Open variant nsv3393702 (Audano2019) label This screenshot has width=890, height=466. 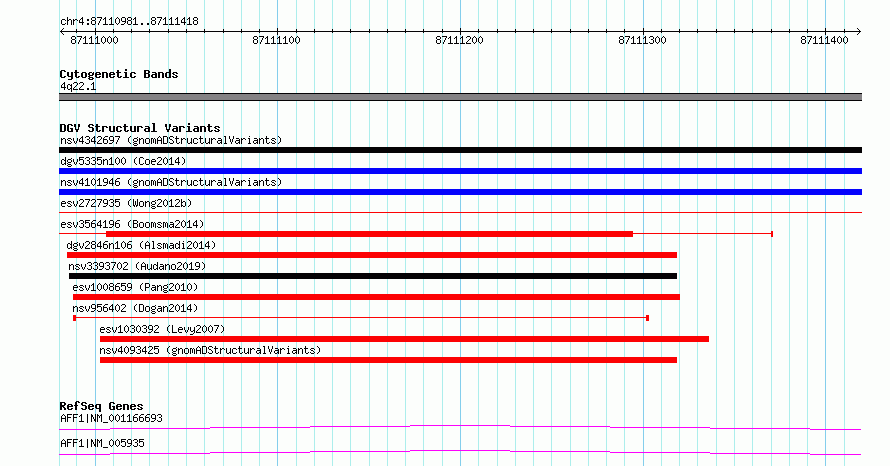(137, 266)
